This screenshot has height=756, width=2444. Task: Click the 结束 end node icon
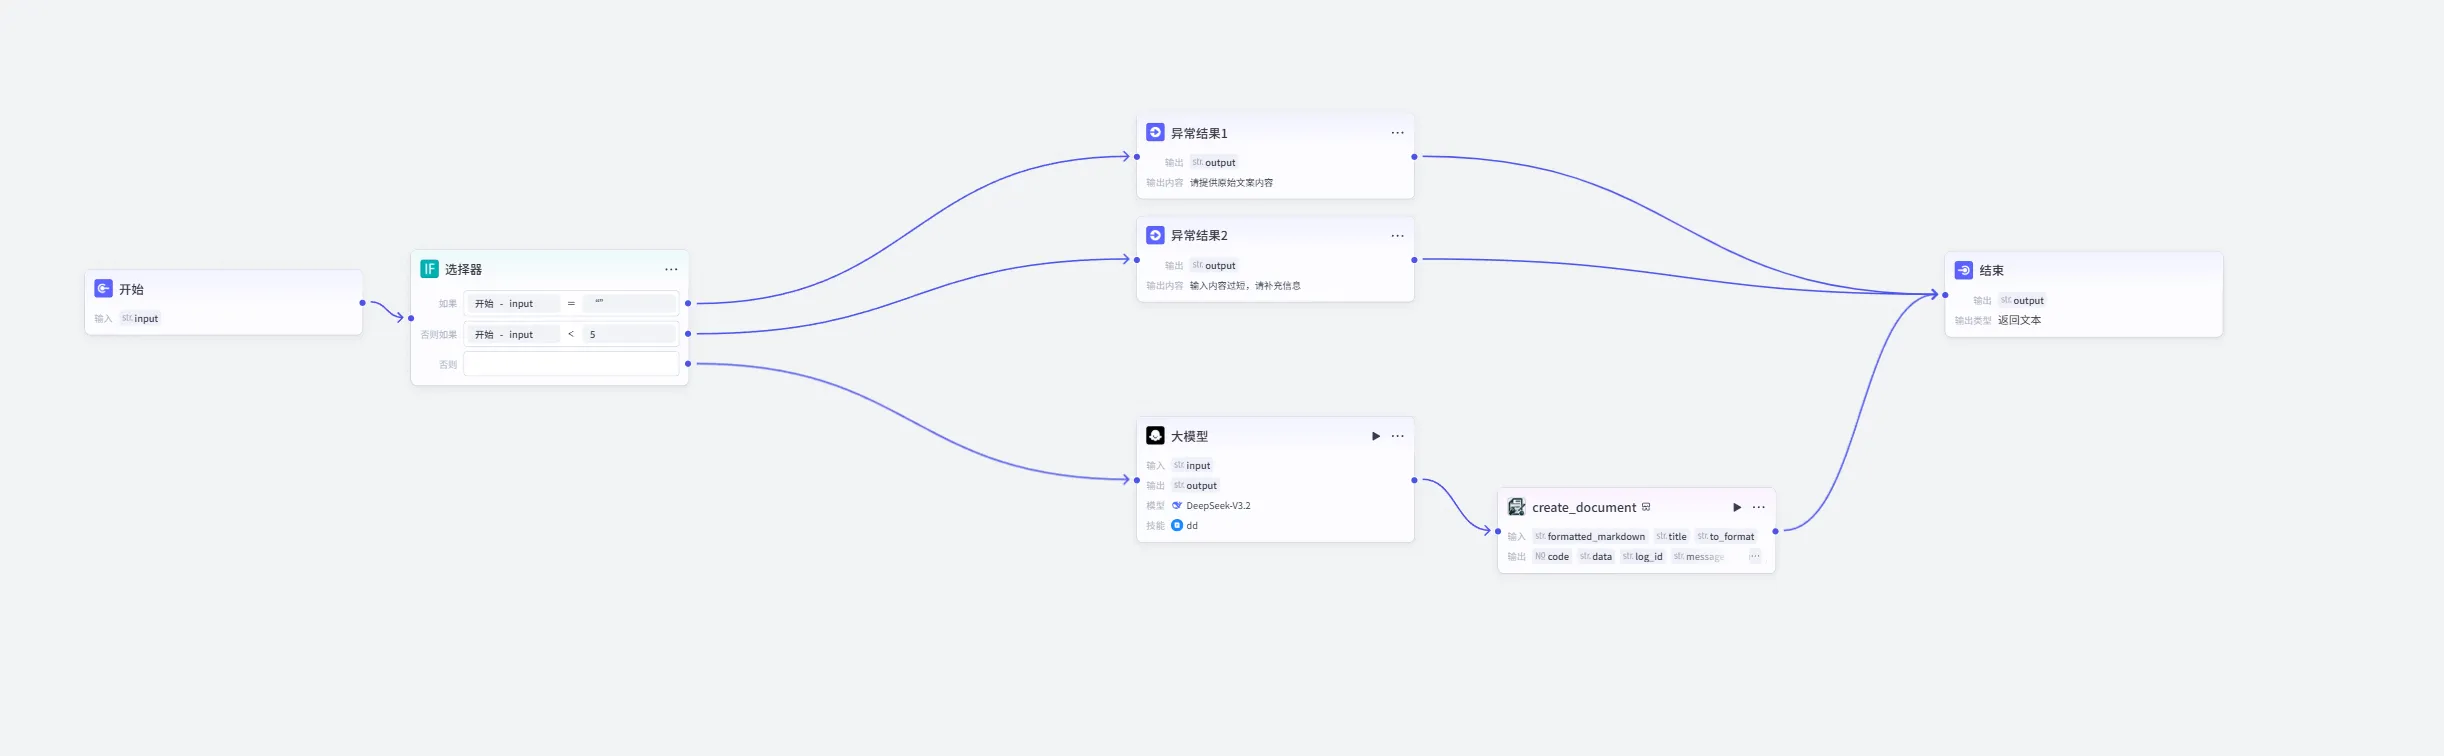click(x=1963, y=270)
